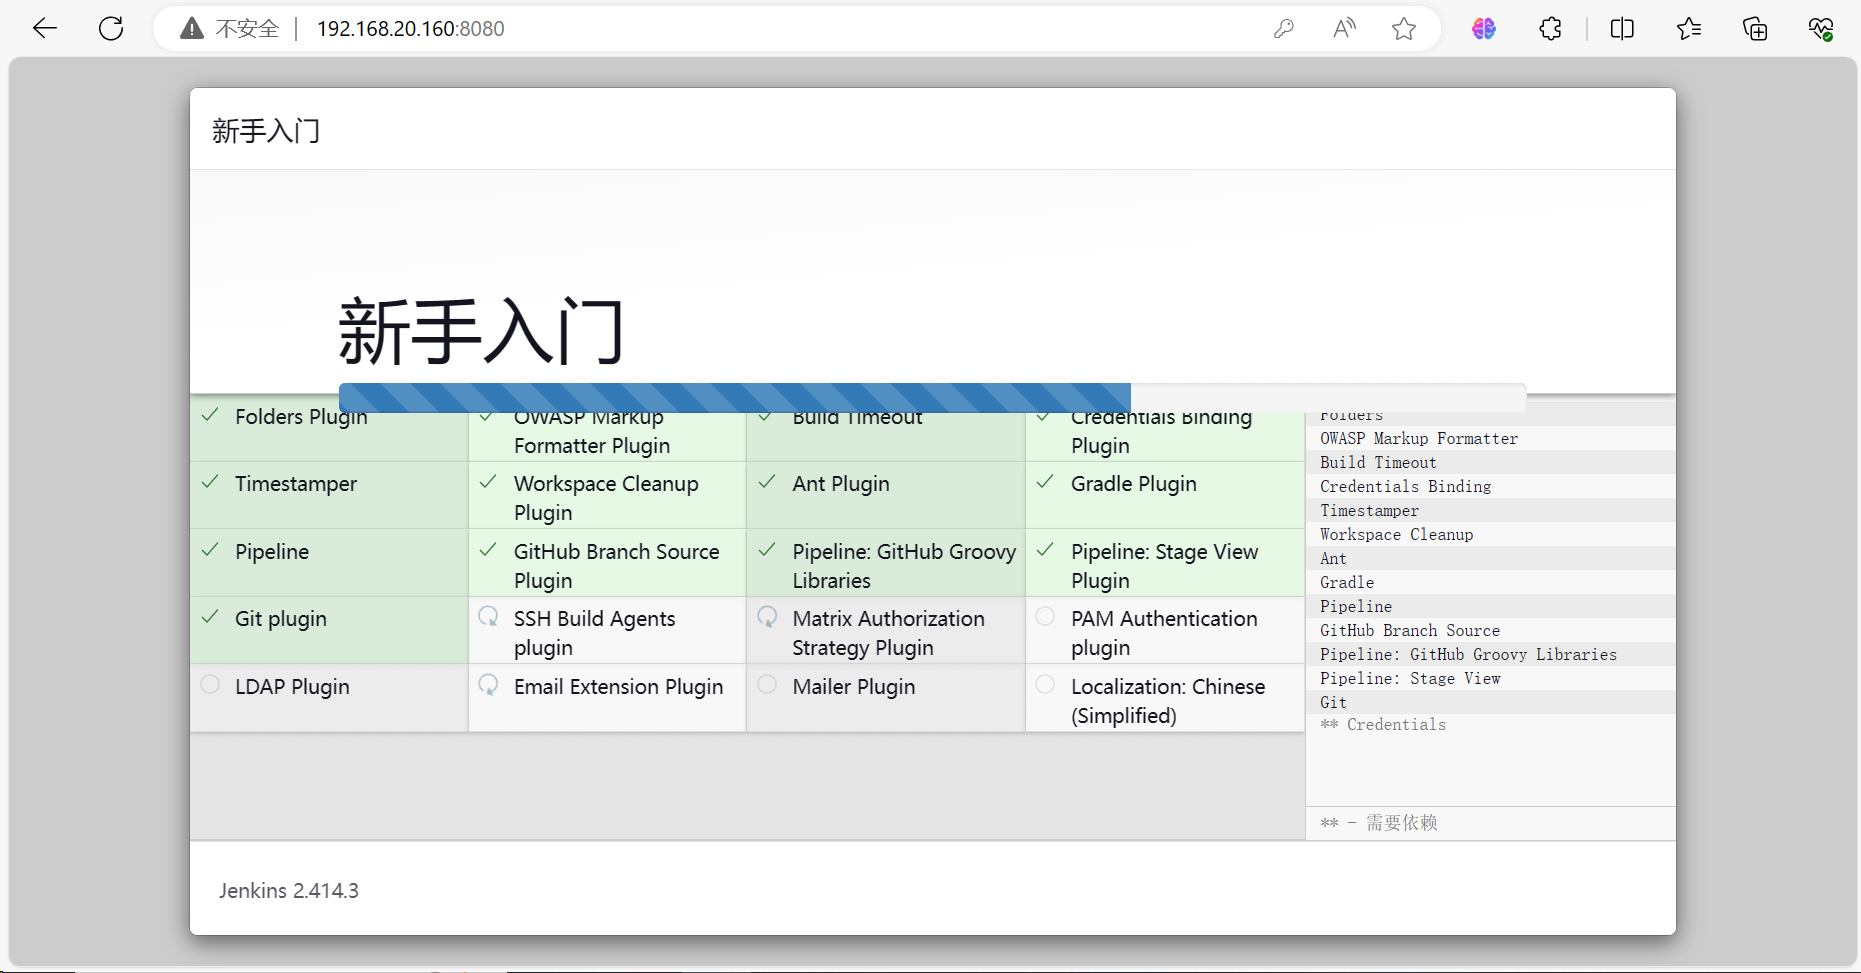Click the Matrix Authorization spinner icon
Viewport: 1861px width, 973px height.
tap(767, 616)
